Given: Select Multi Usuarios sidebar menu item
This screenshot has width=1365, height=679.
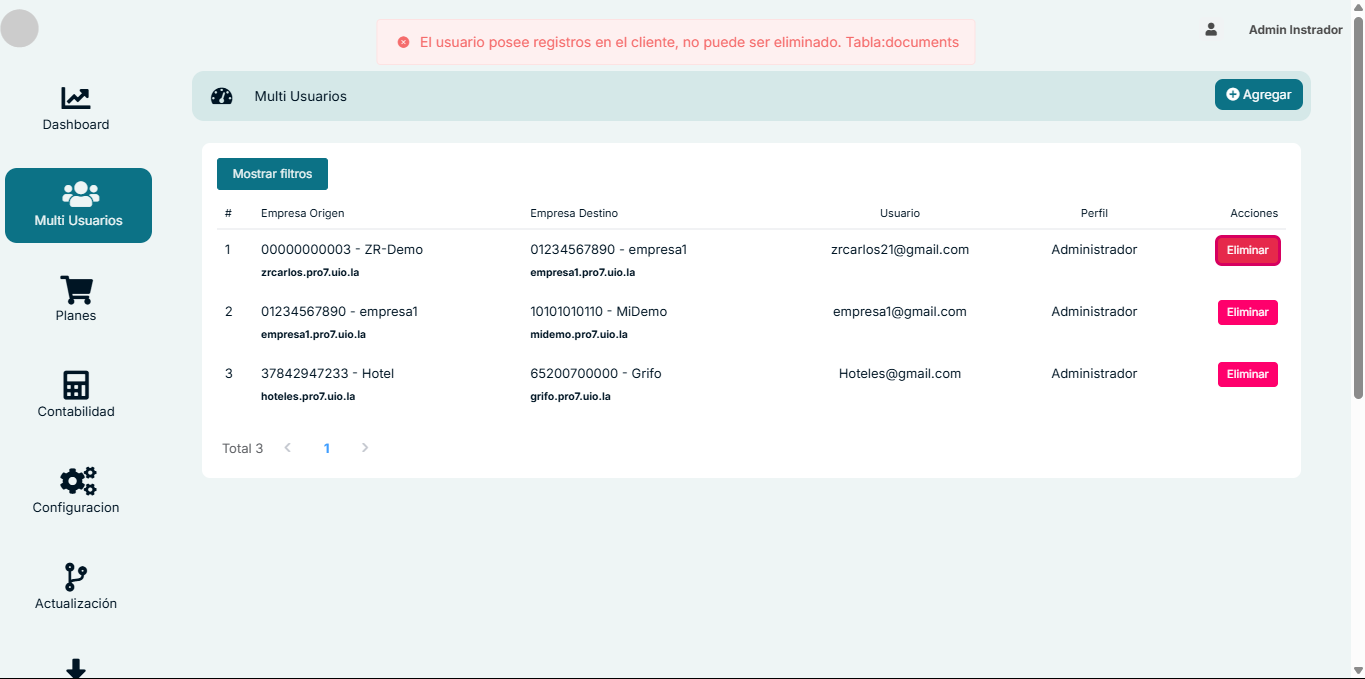Looking at the screenshot, I should click(x=78, y=205).
